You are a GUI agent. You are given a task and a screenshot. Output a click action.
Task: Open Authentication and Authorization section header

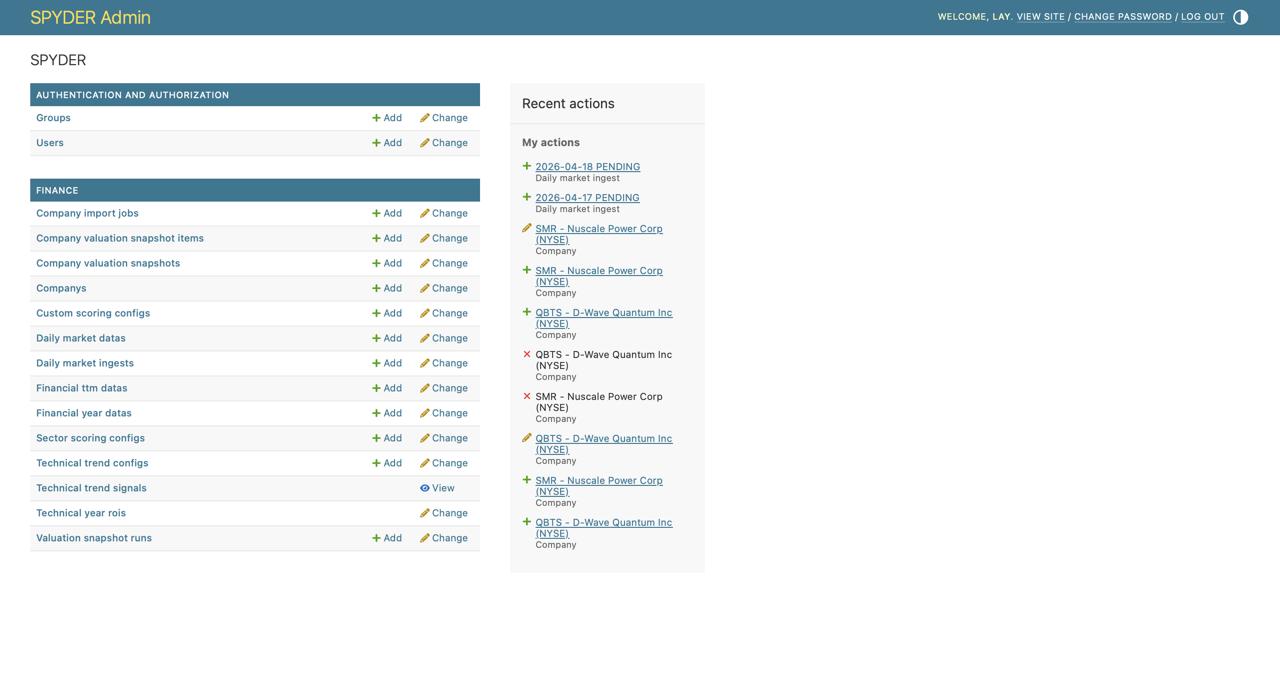click(132, 95)
